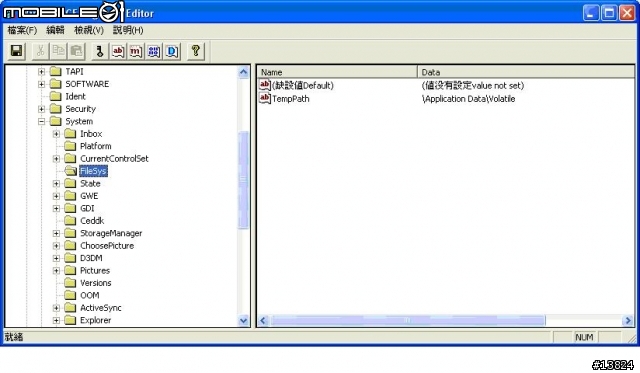Screen dimensions: 640x373
Task: Select the Versions key label
Action: pyautogui.click(x=96, y=283)
